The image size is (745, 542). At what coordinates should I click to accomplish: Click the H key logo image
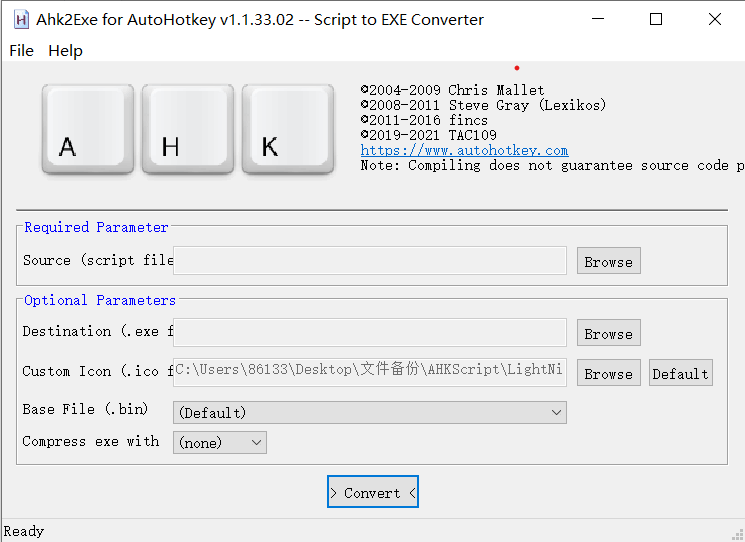[188, 129]
